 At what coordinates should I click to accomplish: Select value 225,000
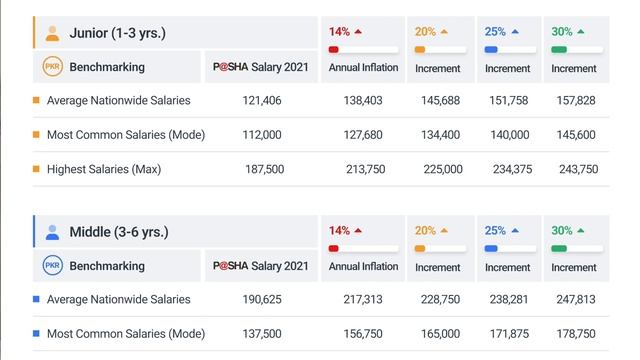point(443,169)
